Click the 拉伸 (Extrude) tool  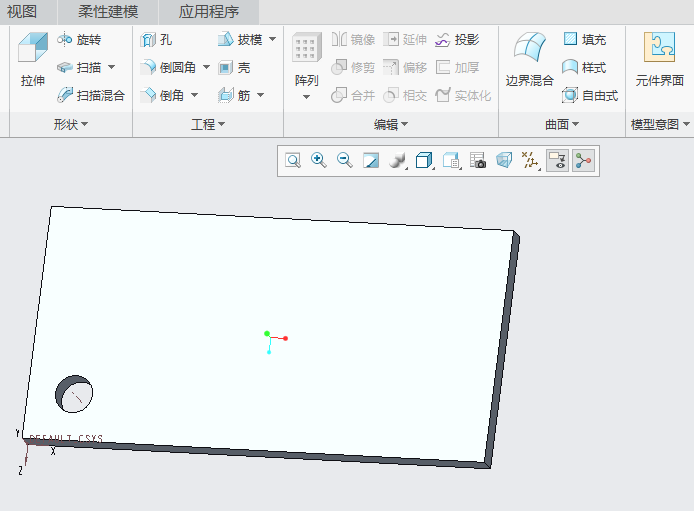tap(33, 61)
